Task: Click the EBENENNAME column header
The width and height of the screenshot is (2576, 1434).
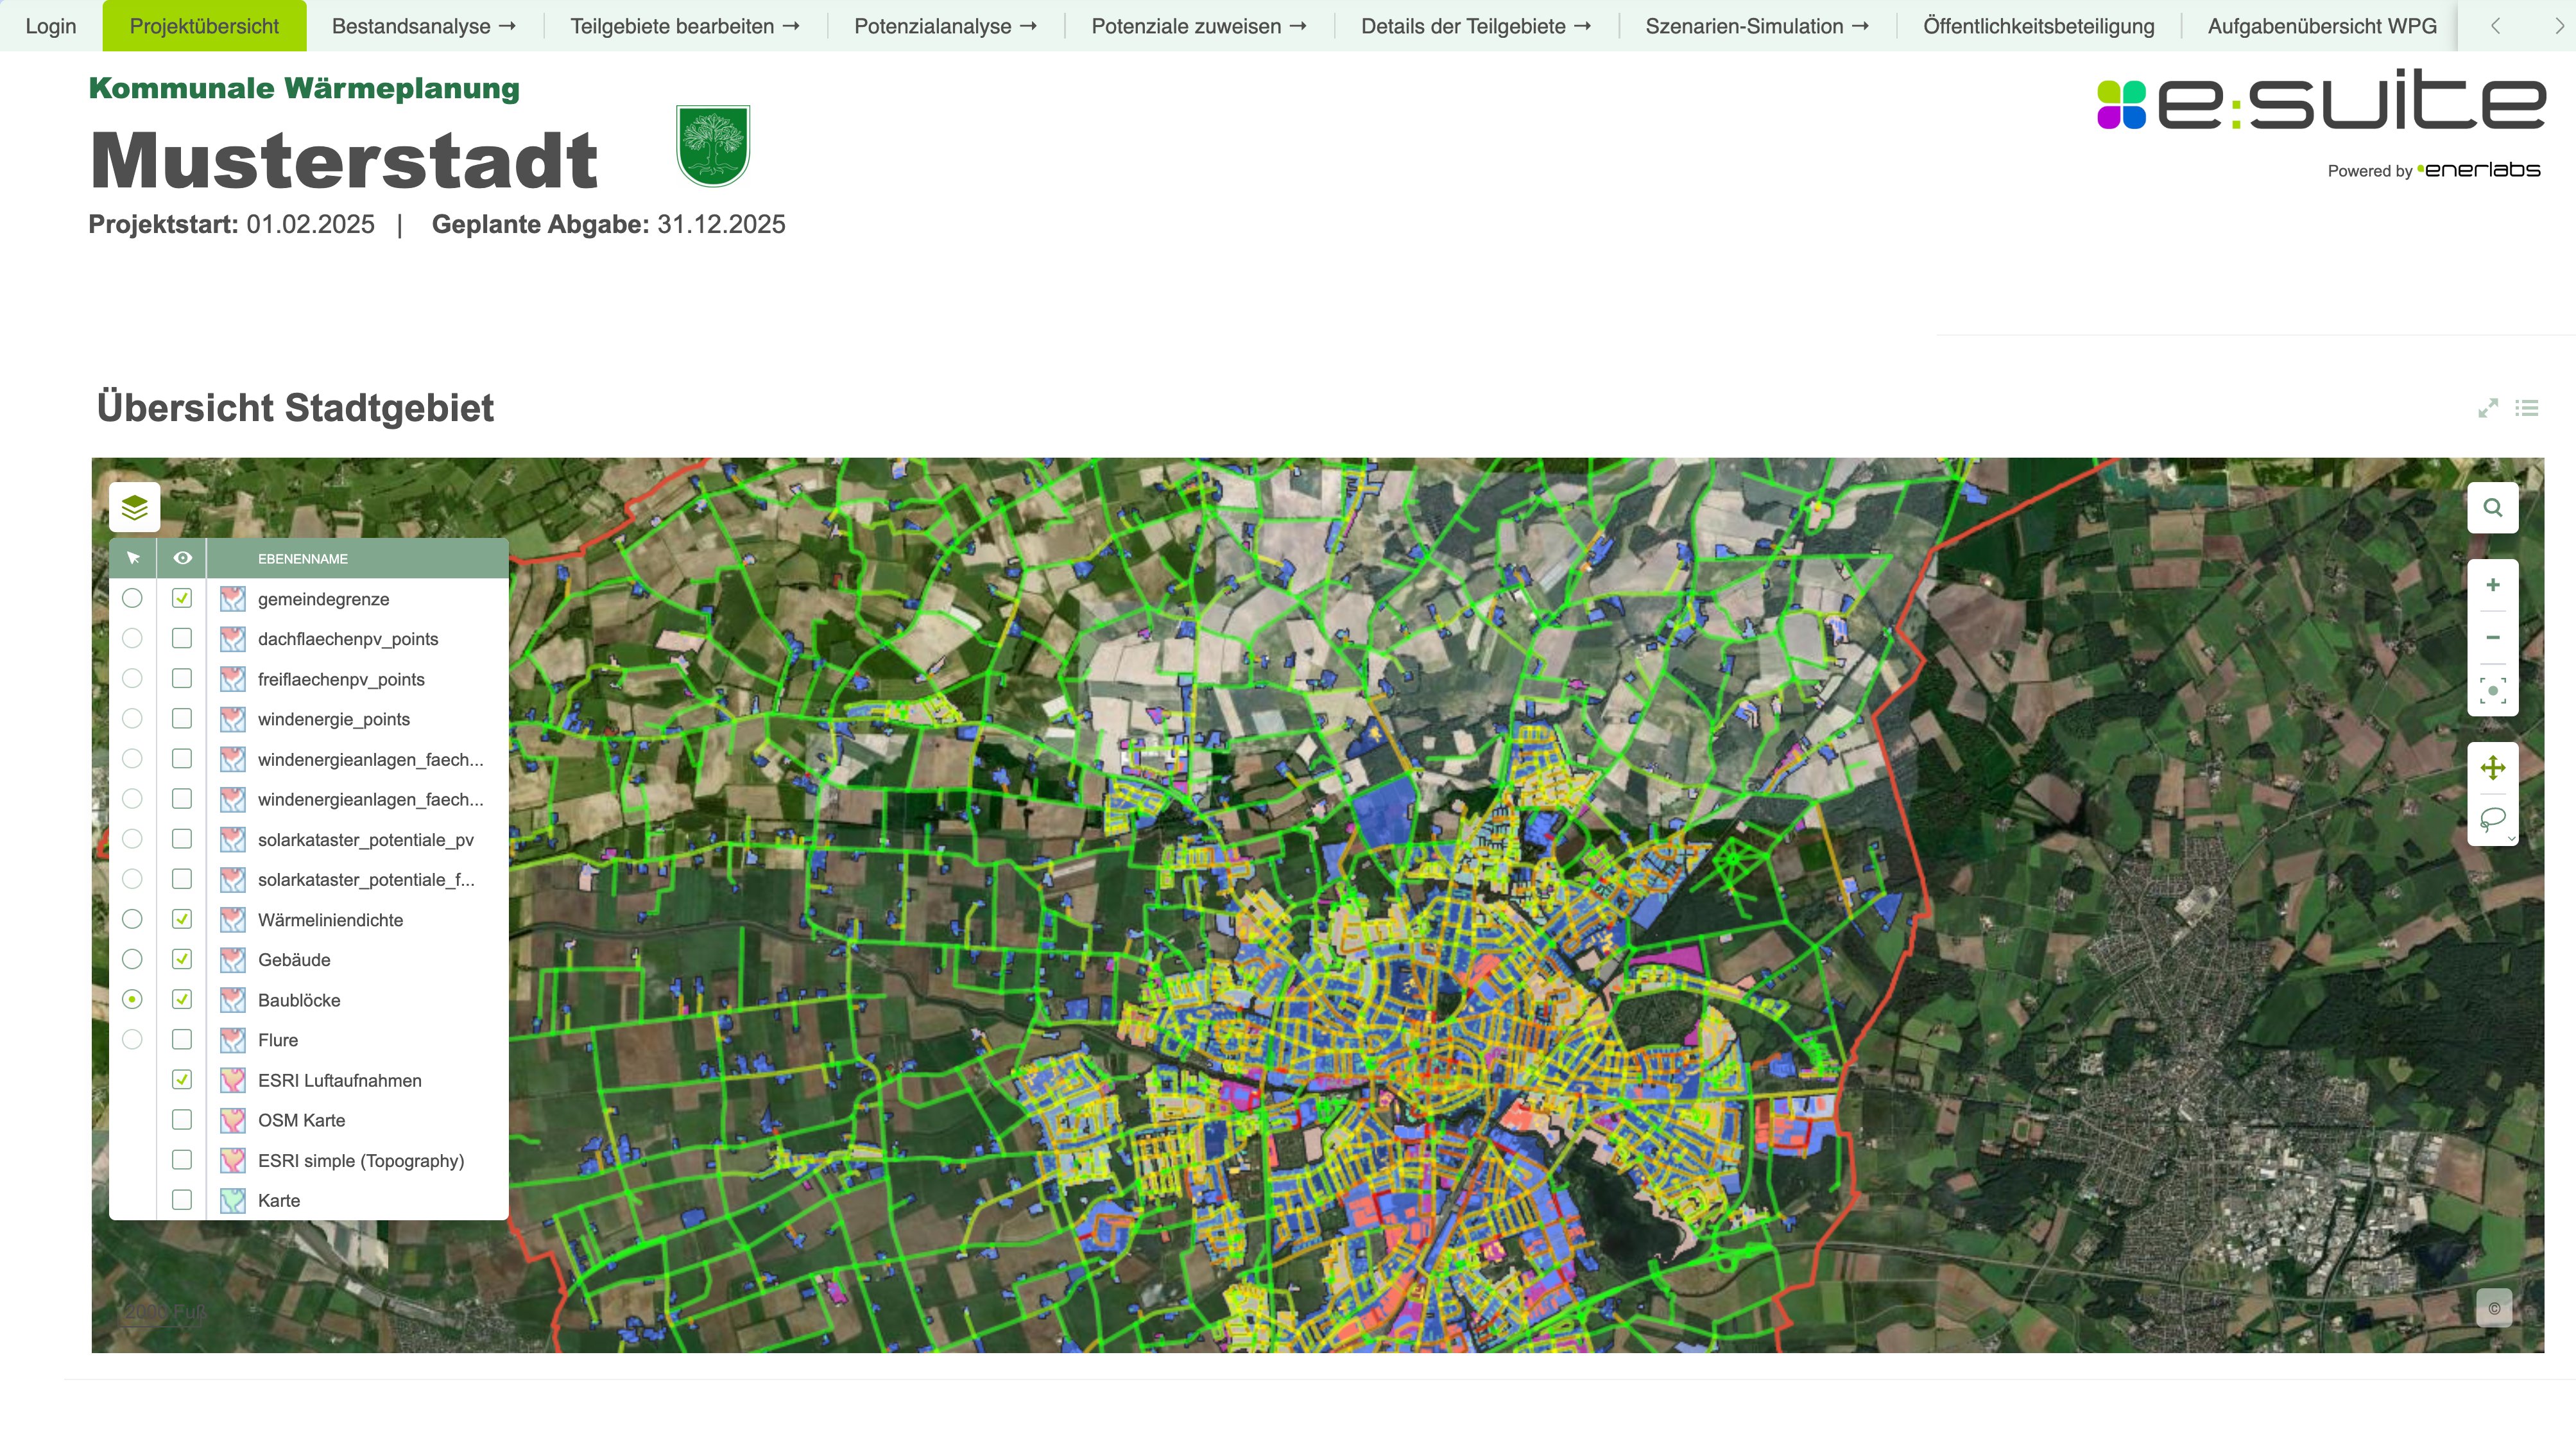Action: [303, 559]
